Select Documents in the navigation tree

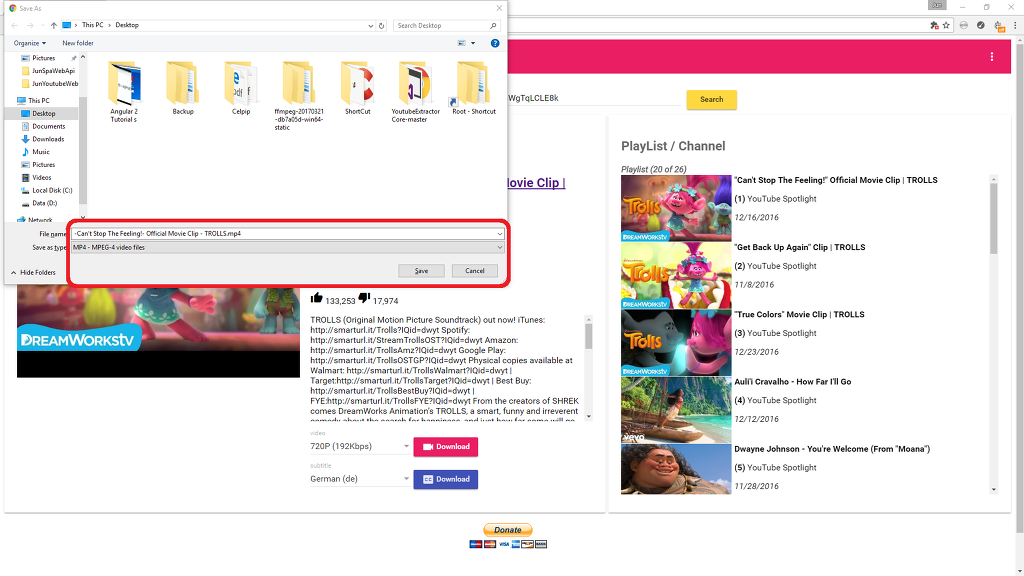pyautogui.click(x=48, y=127)
